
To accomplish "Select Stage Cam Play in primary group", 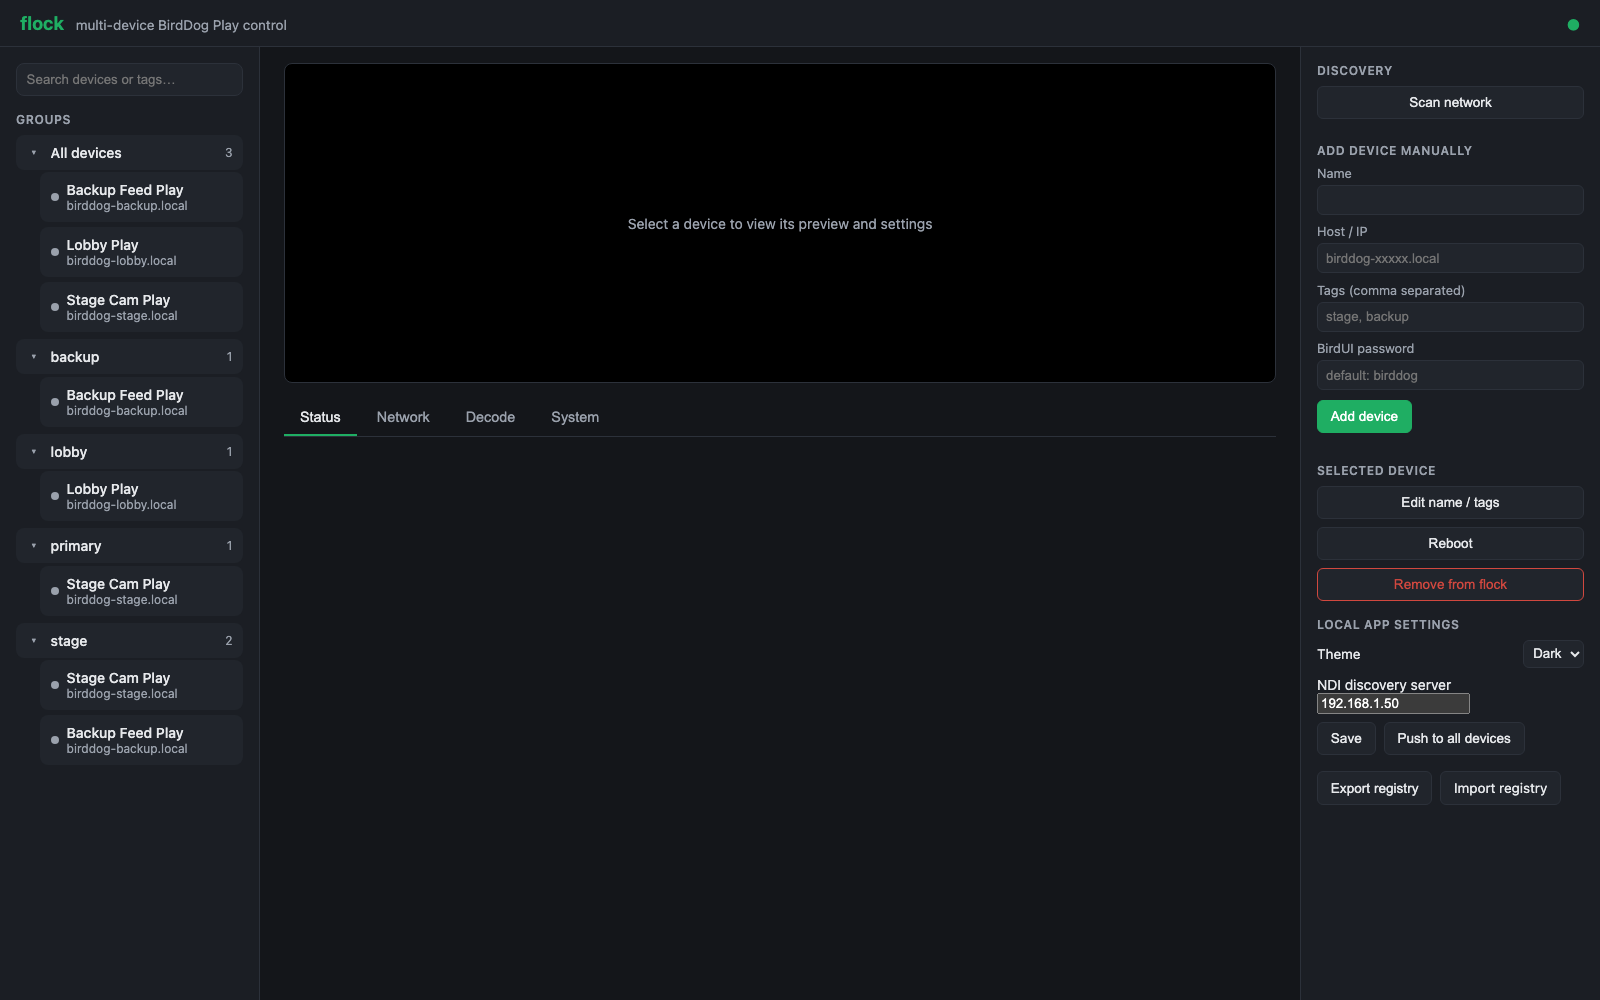I will coord(141,591).
